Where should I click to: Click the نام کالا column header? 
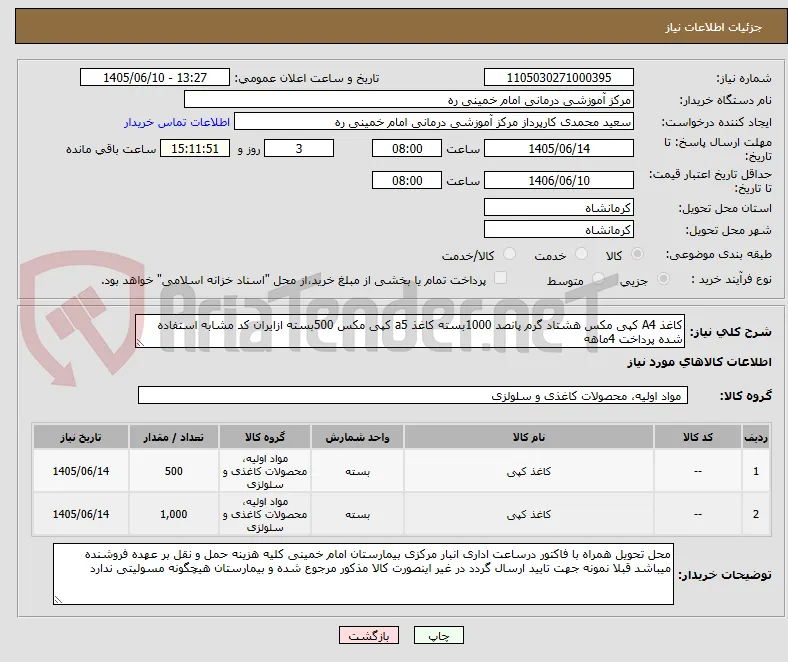tap(529, 437)
